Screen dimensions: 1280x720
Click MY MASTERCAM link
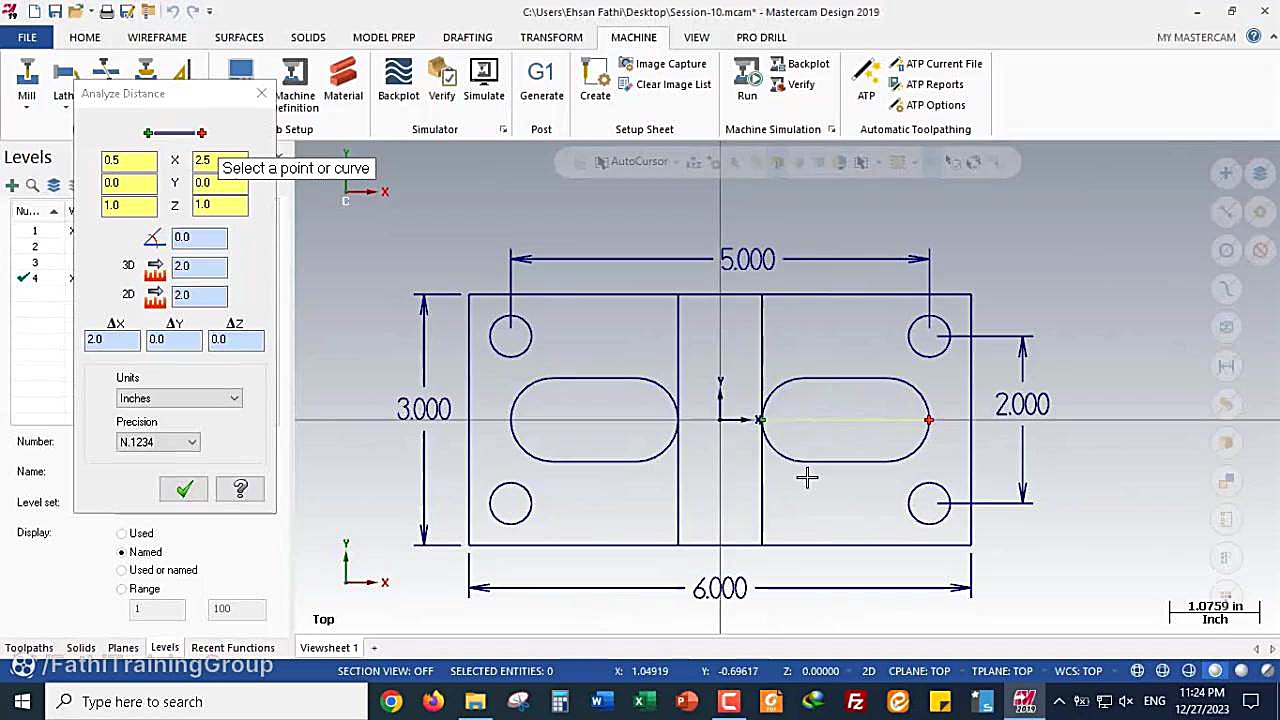(x=1196, y=37)
